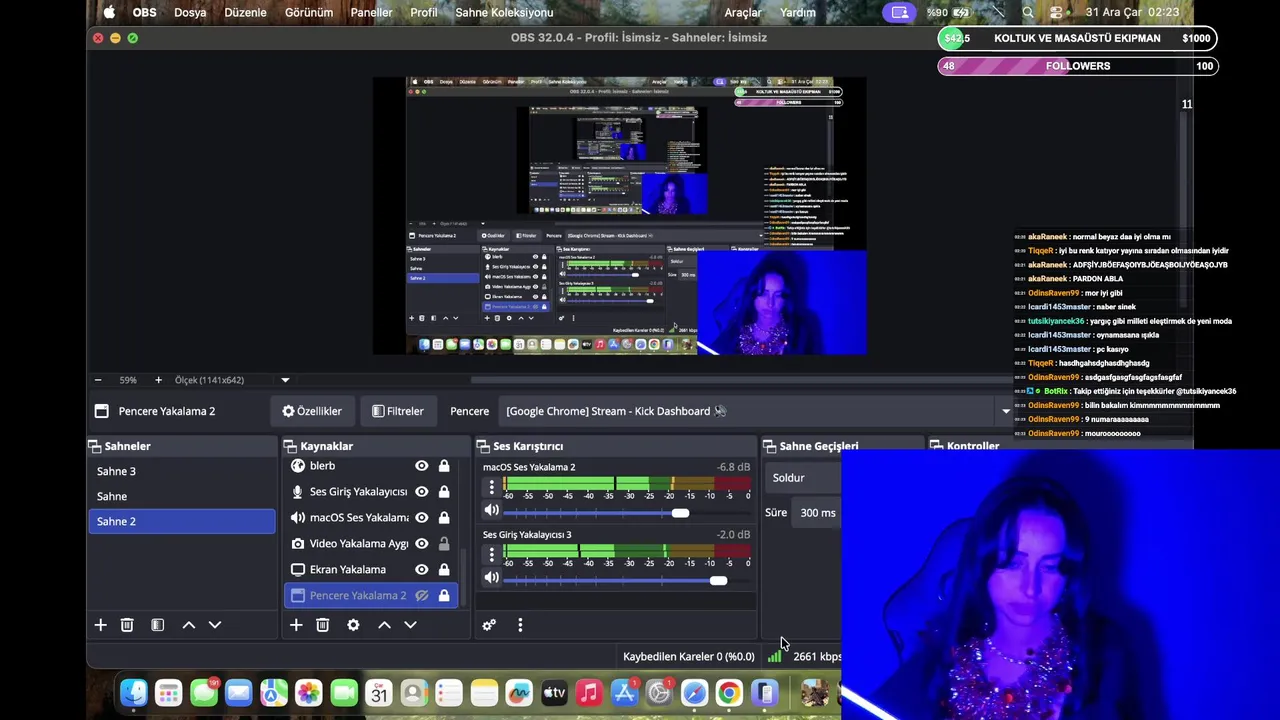Zoom in preview with plus button

point(158,380)
